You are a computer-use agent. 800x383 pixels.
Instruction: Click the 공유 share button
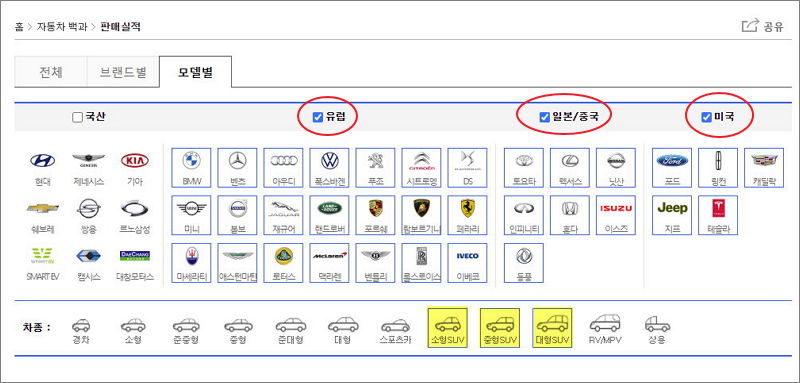click(x=762, y=27)
